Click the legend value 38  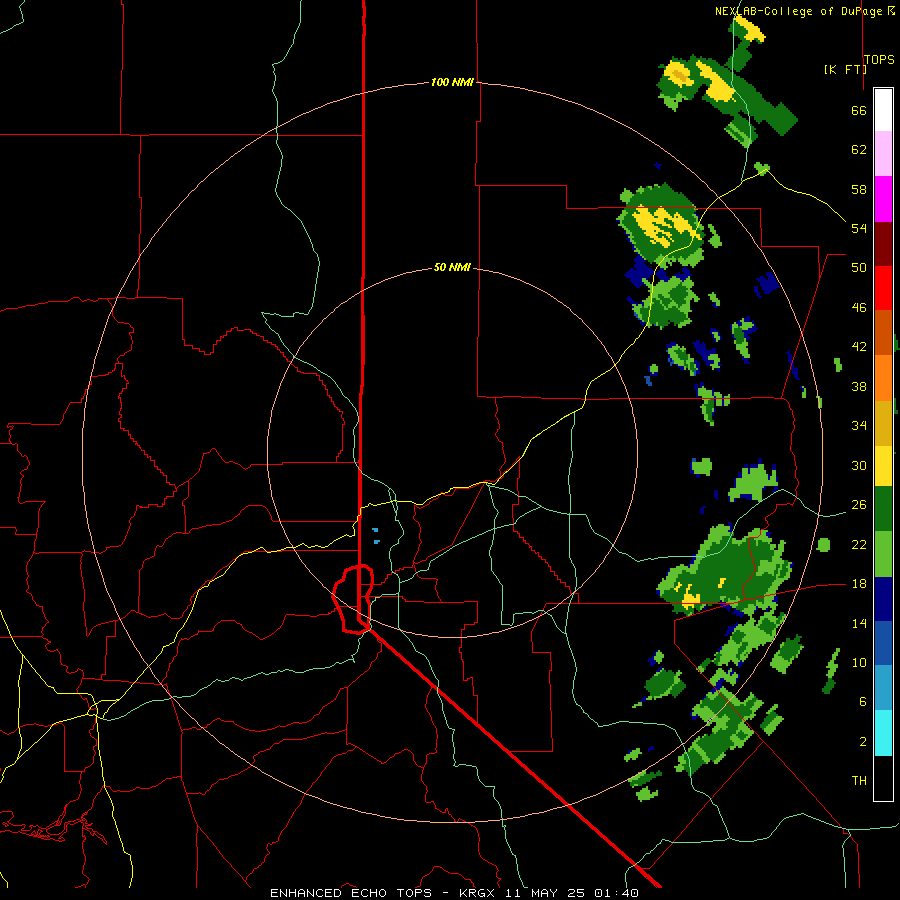[859, 386]
